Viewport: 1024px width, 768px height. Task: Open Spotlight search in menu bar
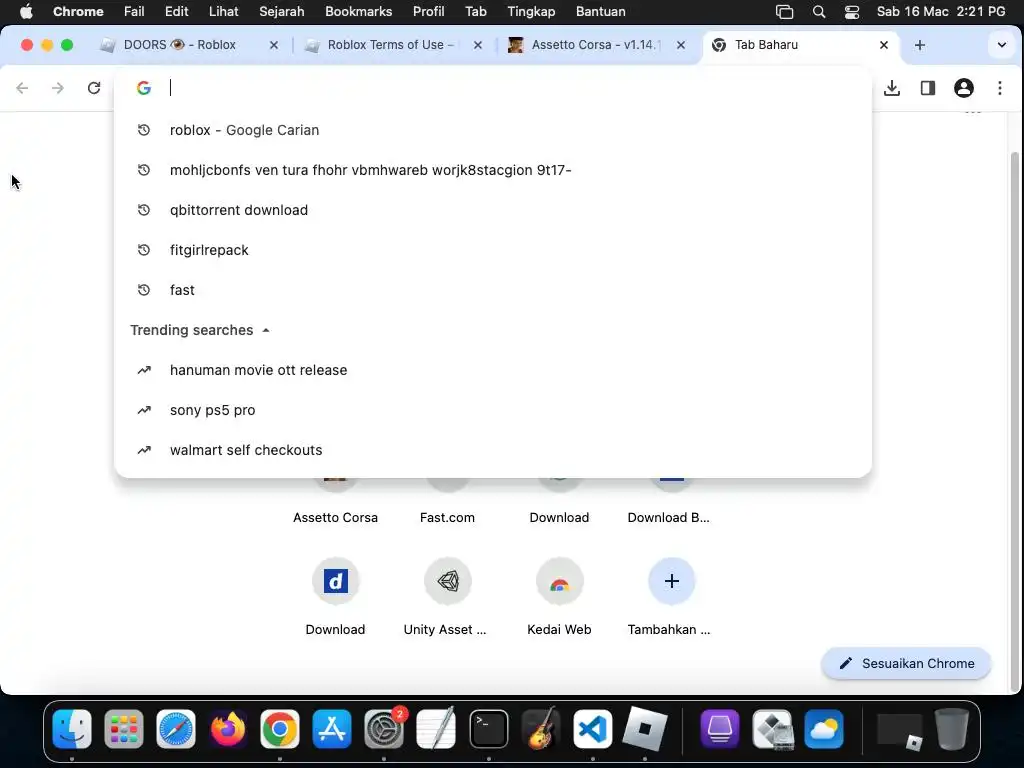[819, 11]
